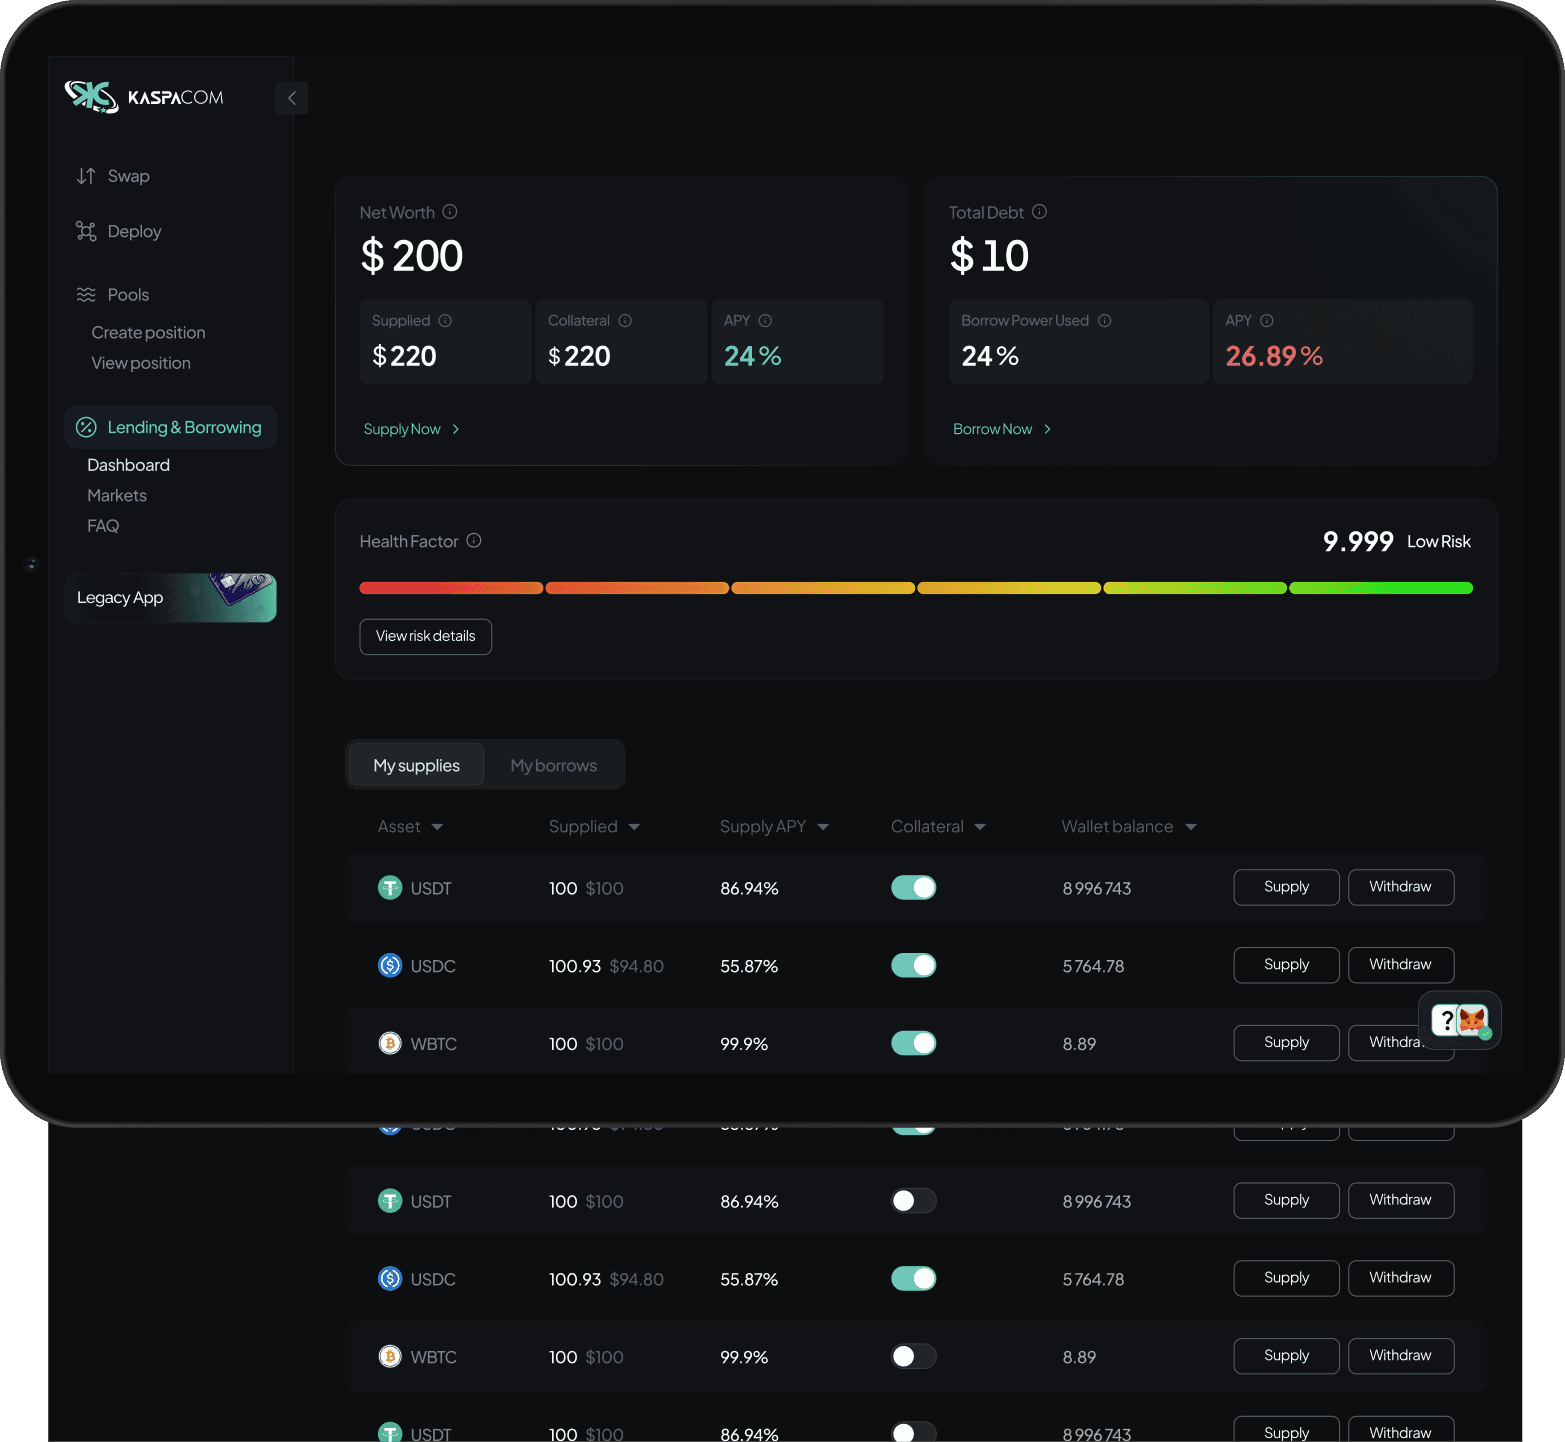This screenshot has width=1565, height=1442.
Task: Open the Supply APY column sort dropdown
Action: pos(823,827)
